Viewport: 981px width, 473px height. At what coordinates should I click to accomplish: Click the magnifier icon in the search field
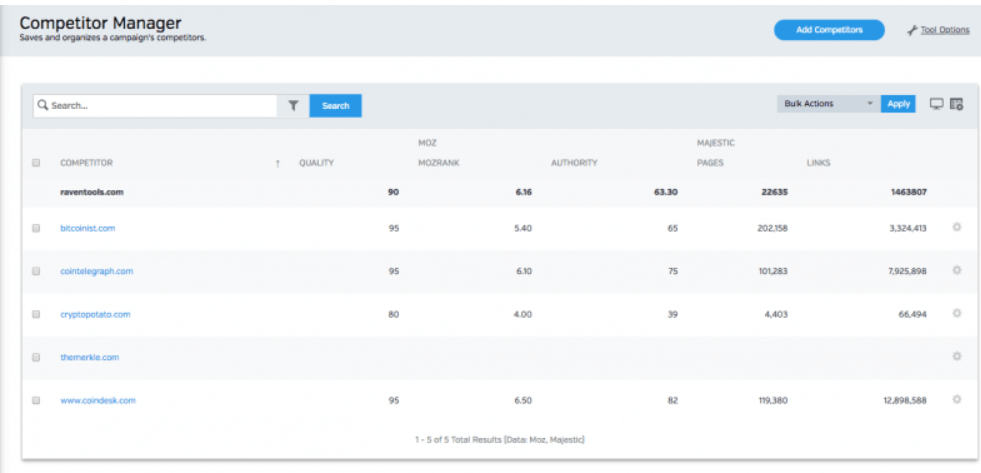click(x=43, y=106)
